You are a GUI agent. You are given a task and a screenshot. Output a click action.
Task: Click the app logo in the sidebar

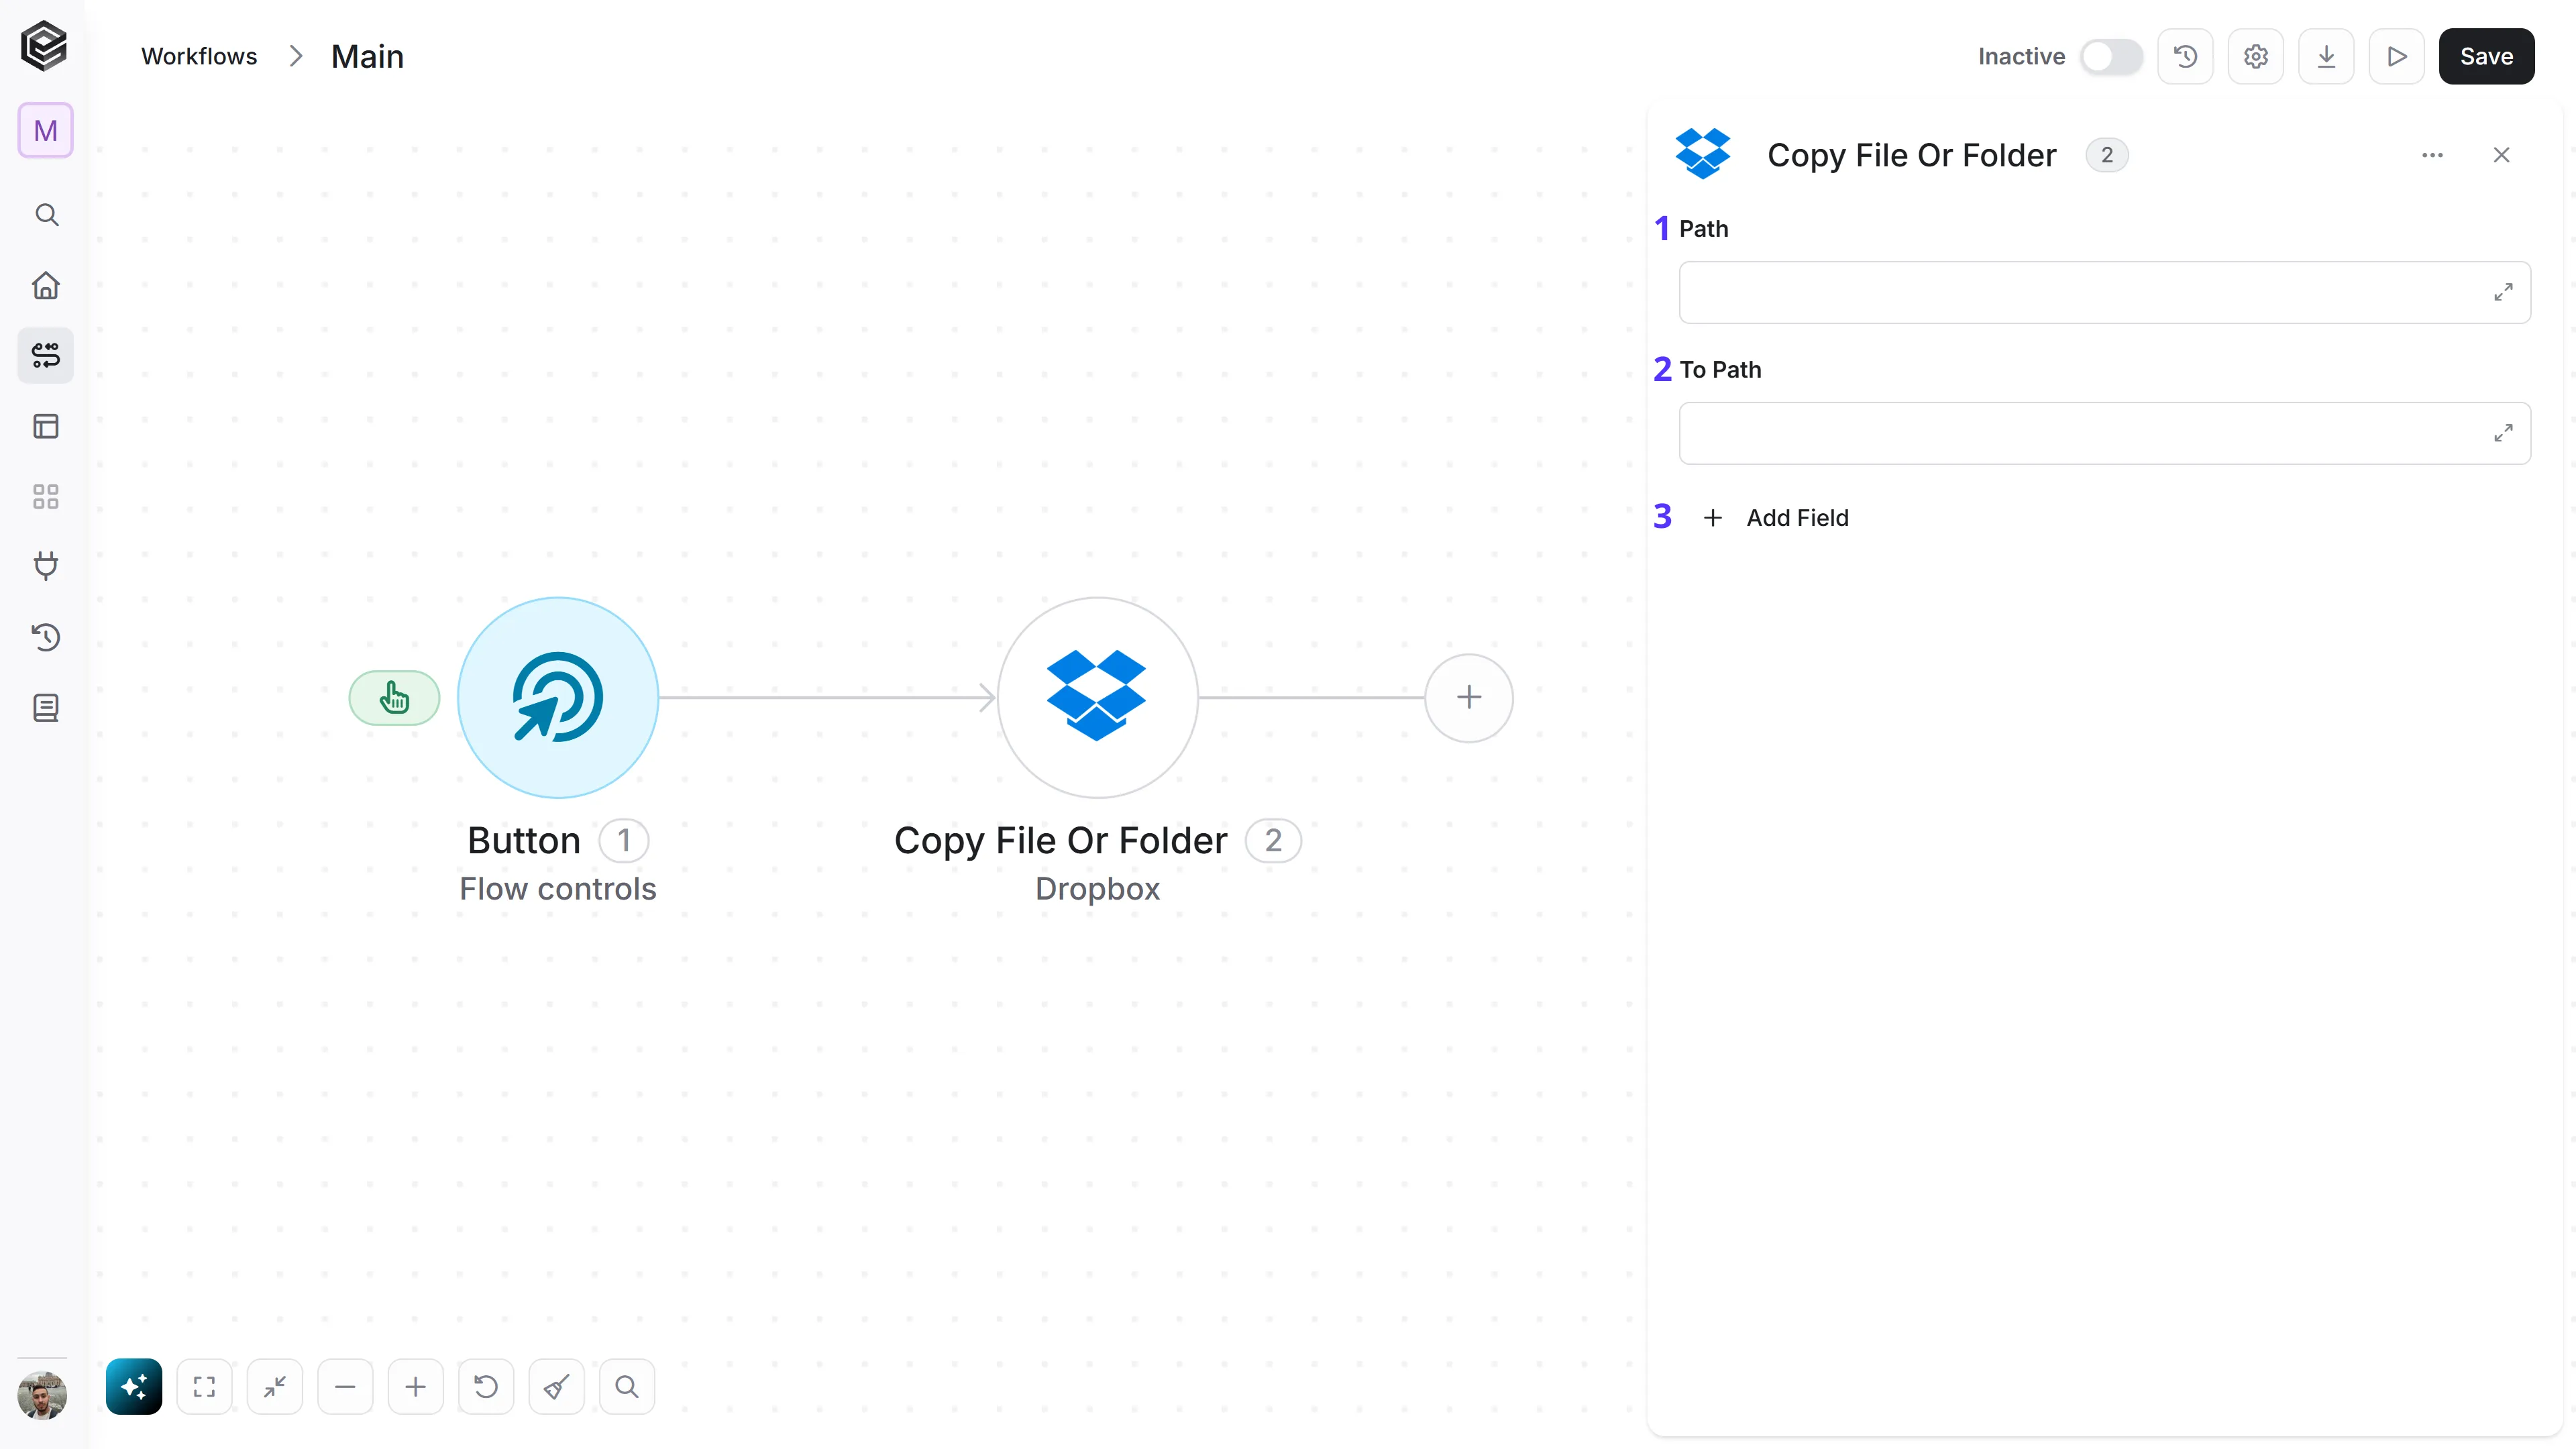pos(44,46)
